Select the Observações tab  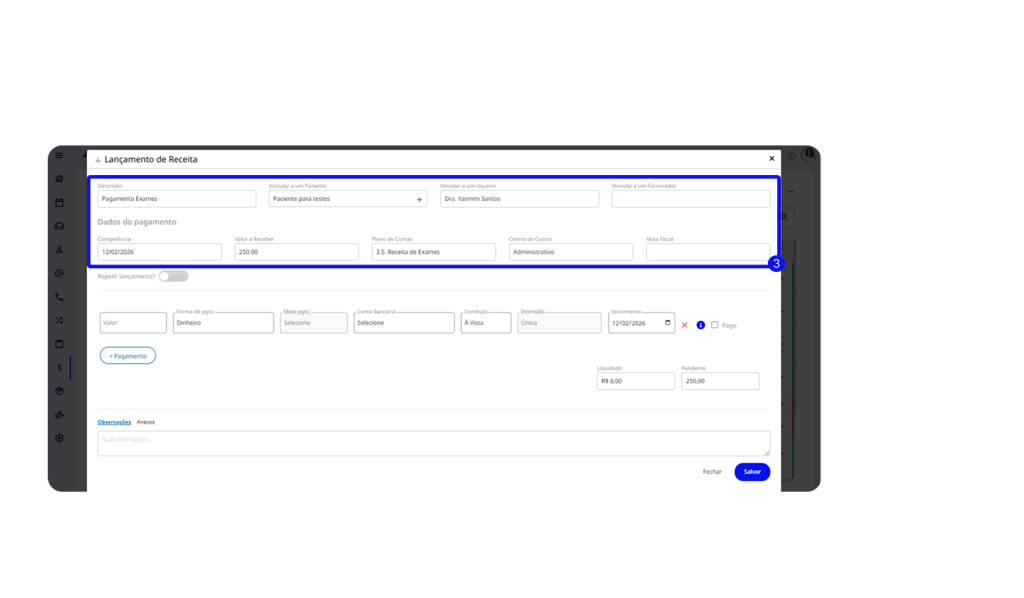114,422
